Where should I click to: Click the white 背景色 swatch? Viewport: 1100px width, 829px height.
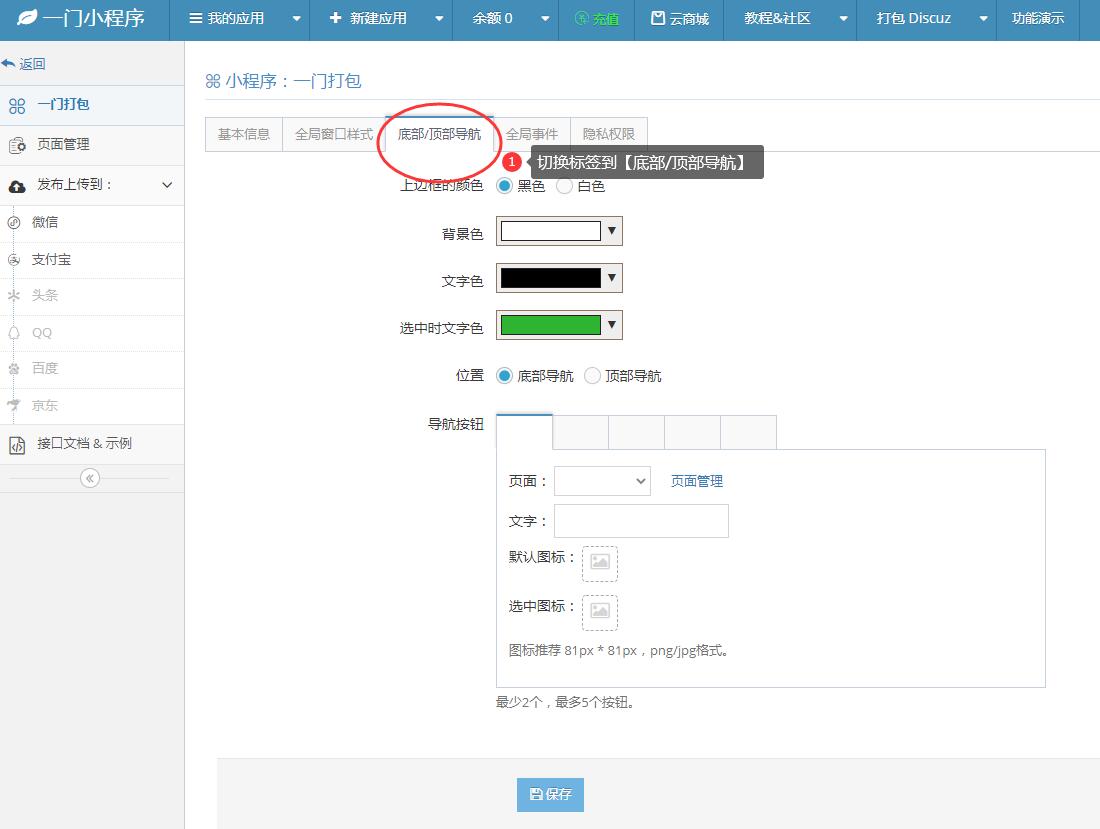point(551,231)
